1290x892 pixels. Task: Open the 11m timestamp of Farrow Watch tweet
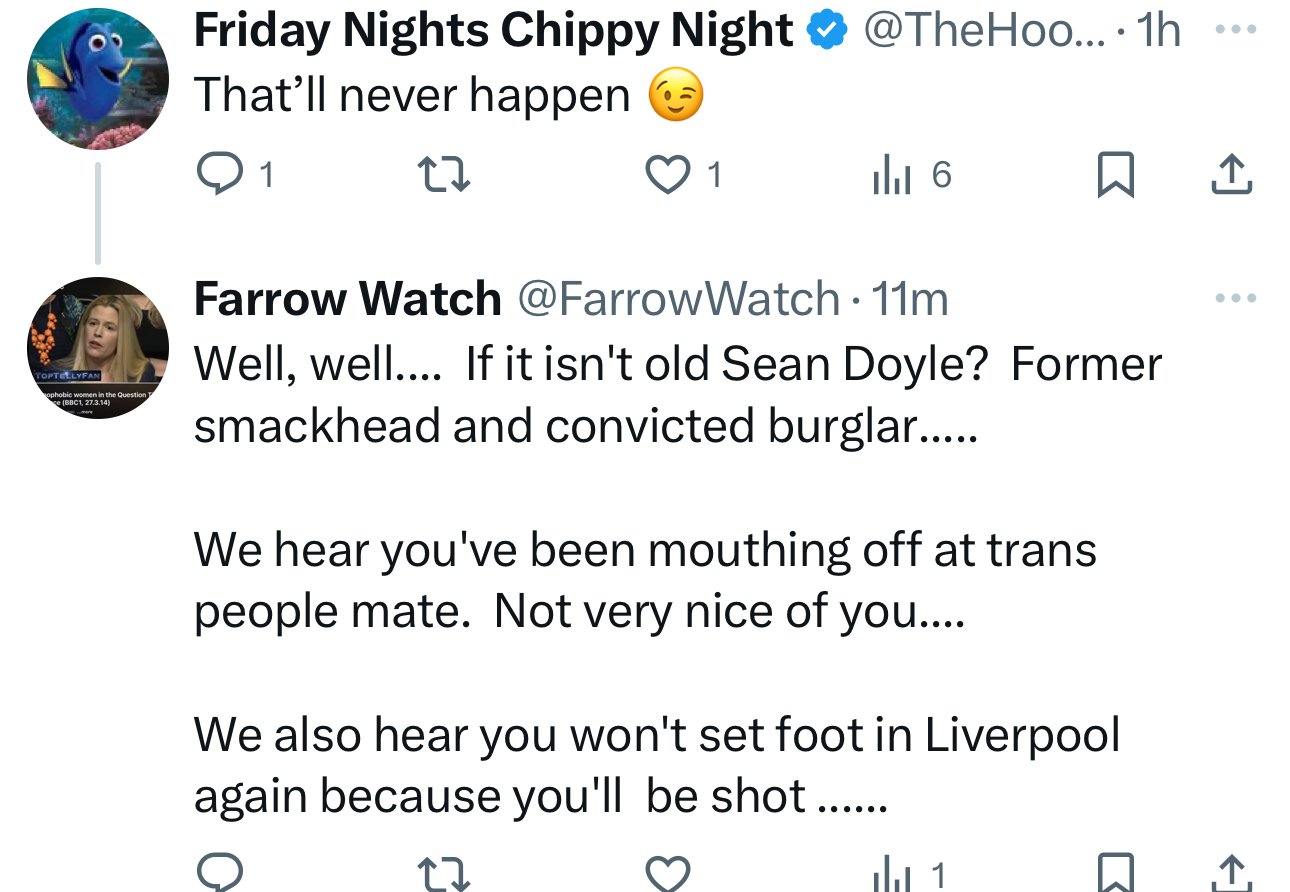(910, 298)
